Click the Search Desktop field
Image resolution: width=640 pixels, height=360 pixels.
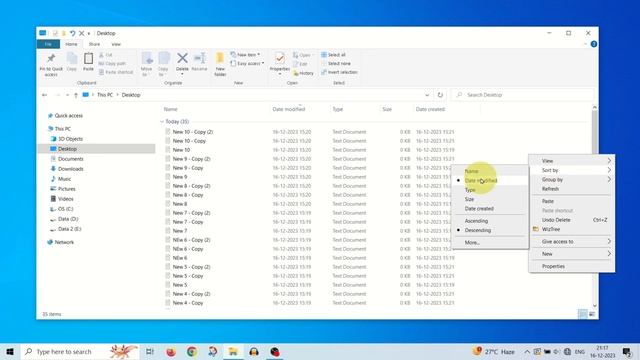522,95
